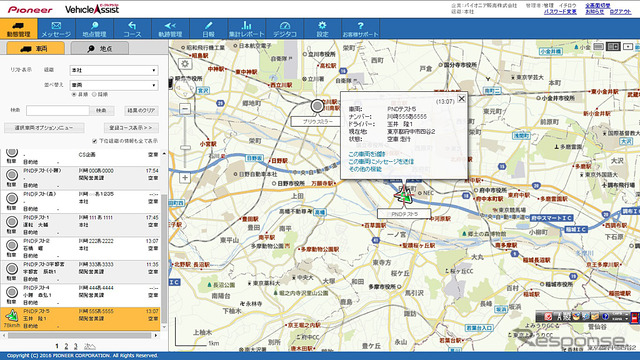This screenshot has height=360, width=640.
Task: Switch to the 車両 truck sub-tab
Action: pyautogui.click(x=36, y=48)
